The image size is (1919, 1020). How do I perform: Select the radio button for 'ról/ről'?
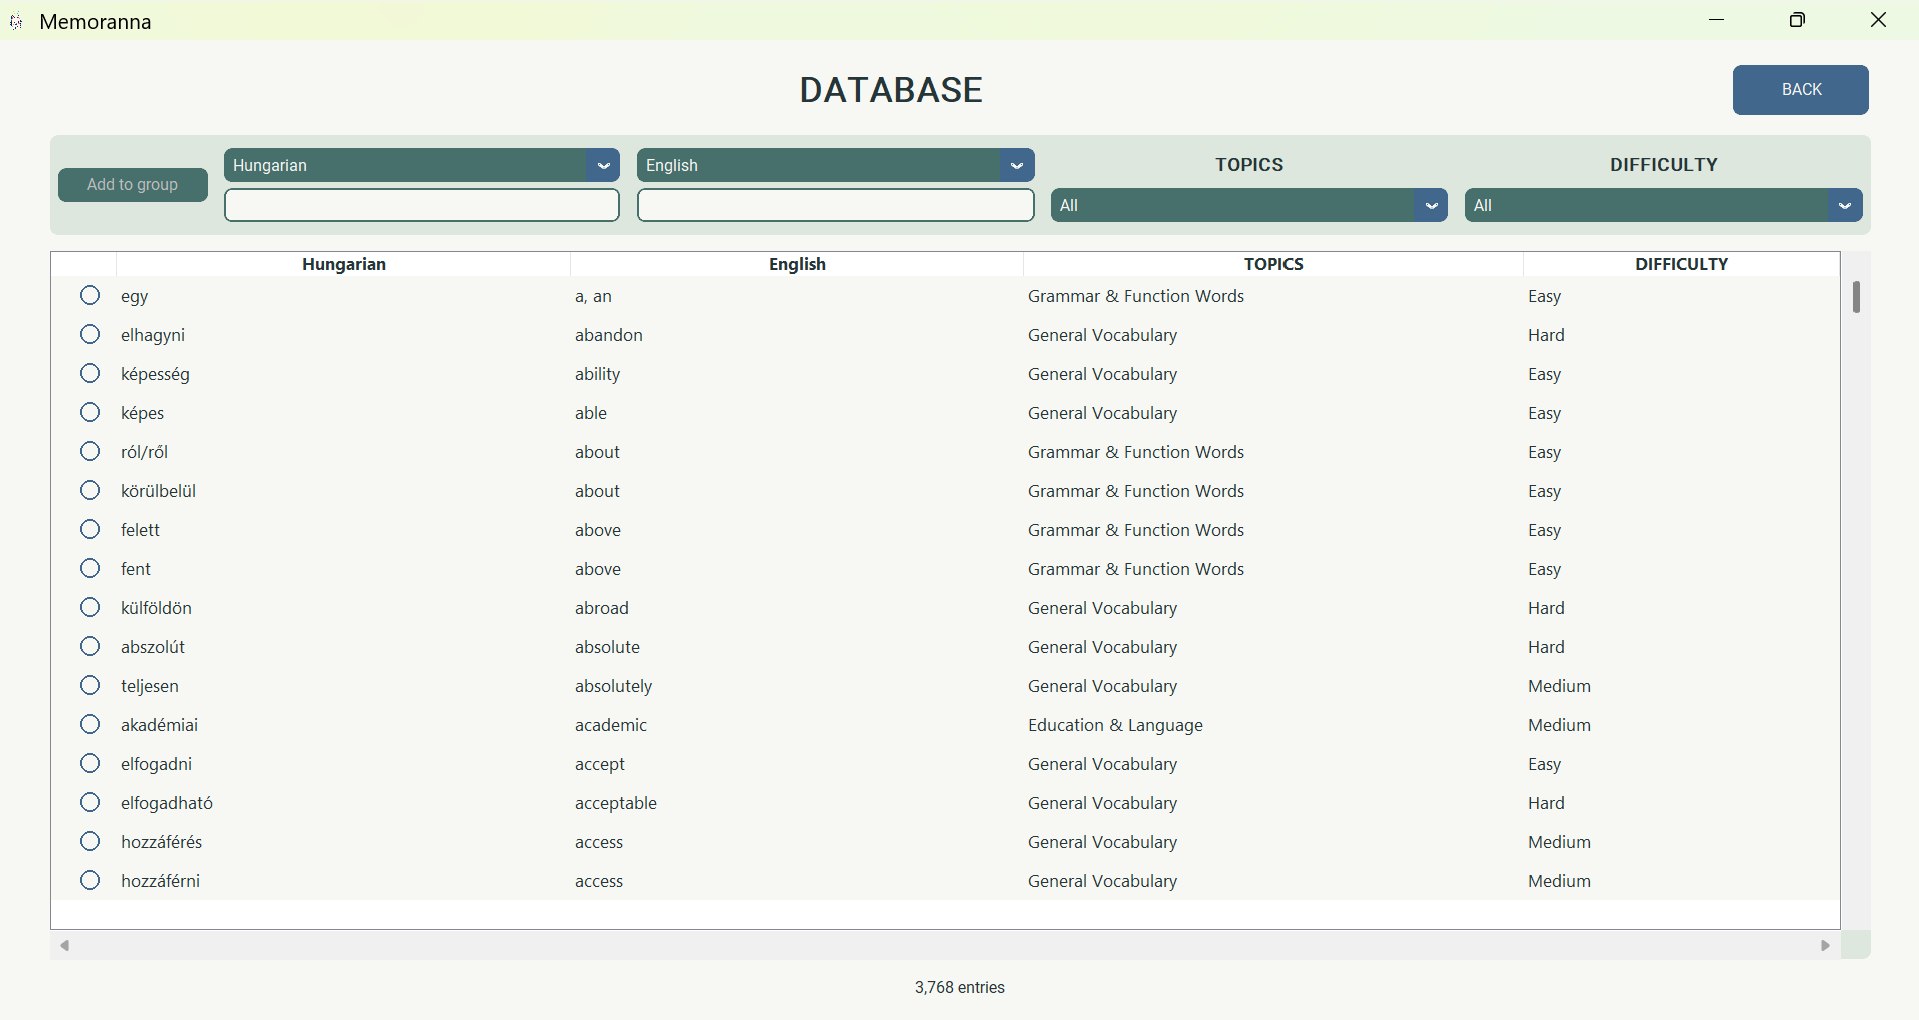(90, 452)
